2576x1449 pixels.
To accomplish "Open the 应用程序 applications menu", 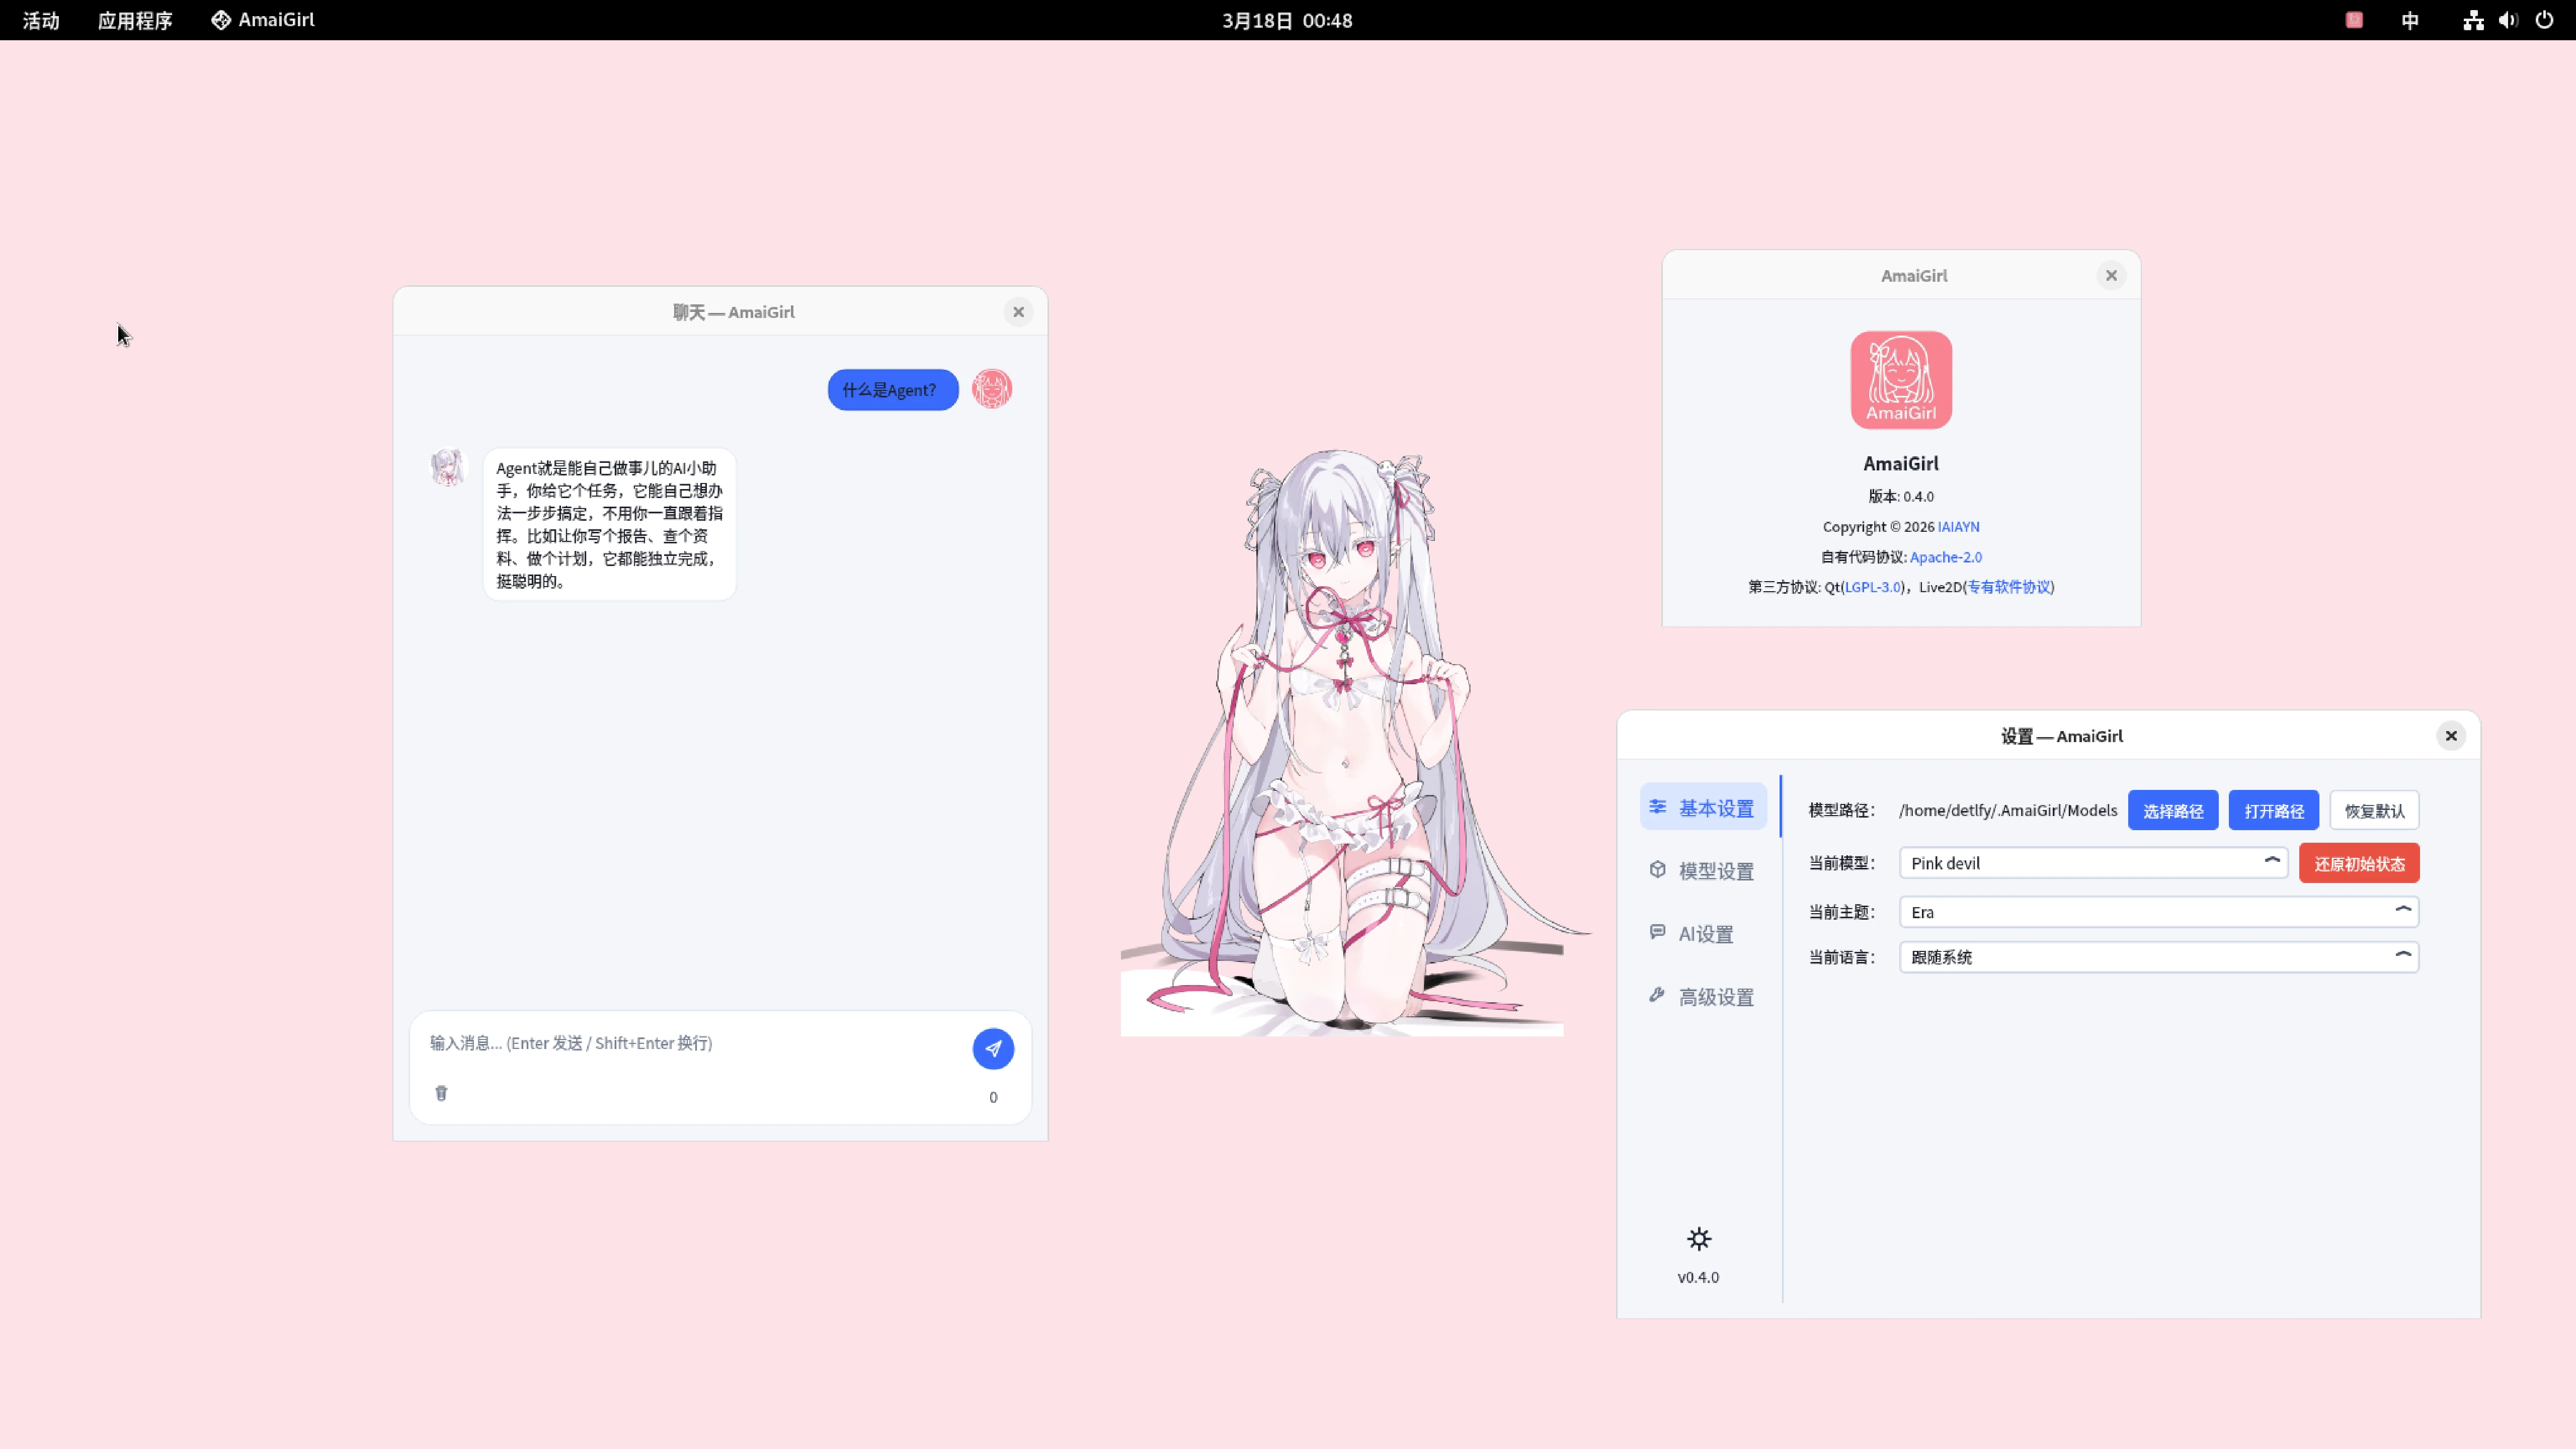I will 135,20.
